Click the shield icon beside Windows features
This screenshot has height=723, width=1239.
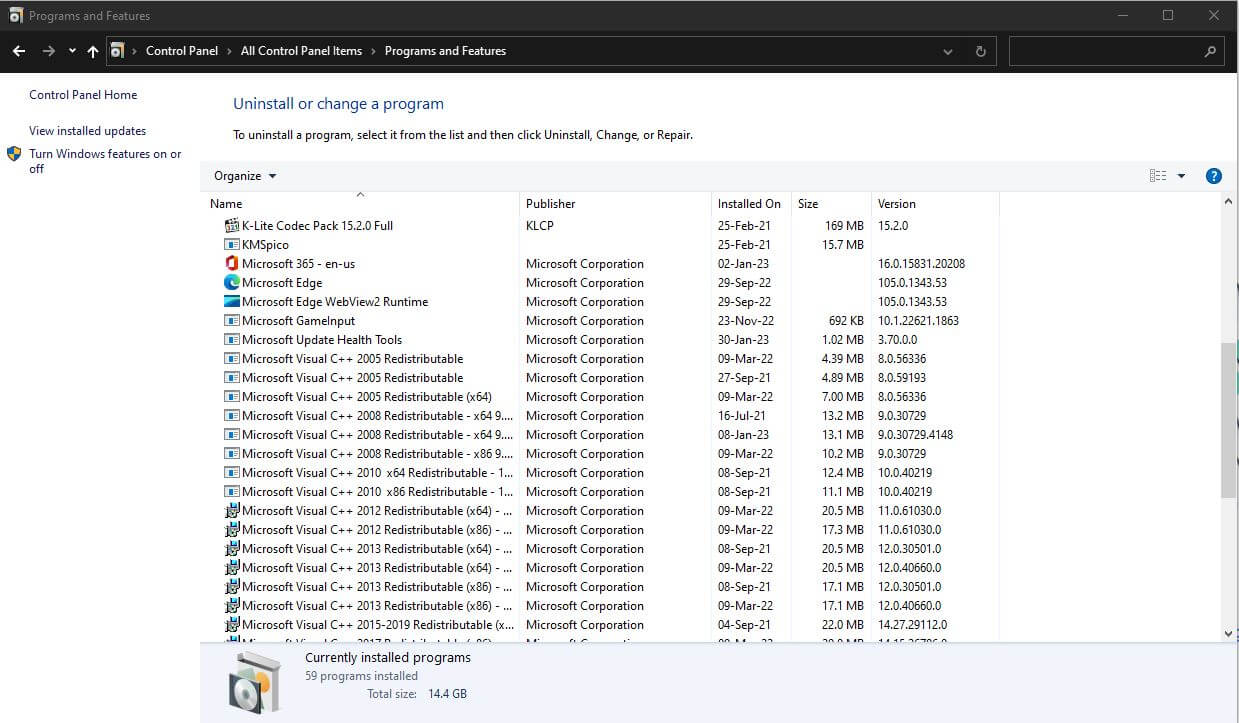tap(14, 154)
